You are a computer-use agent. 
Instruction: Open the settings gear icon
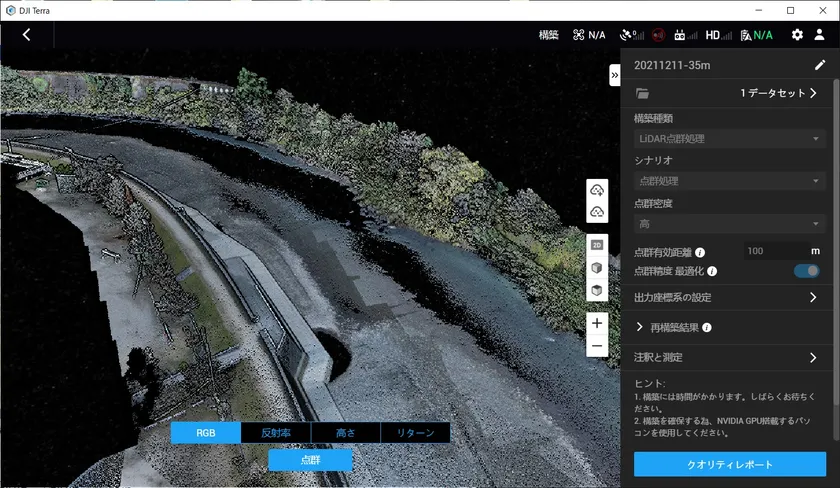[x=797, y=34]
